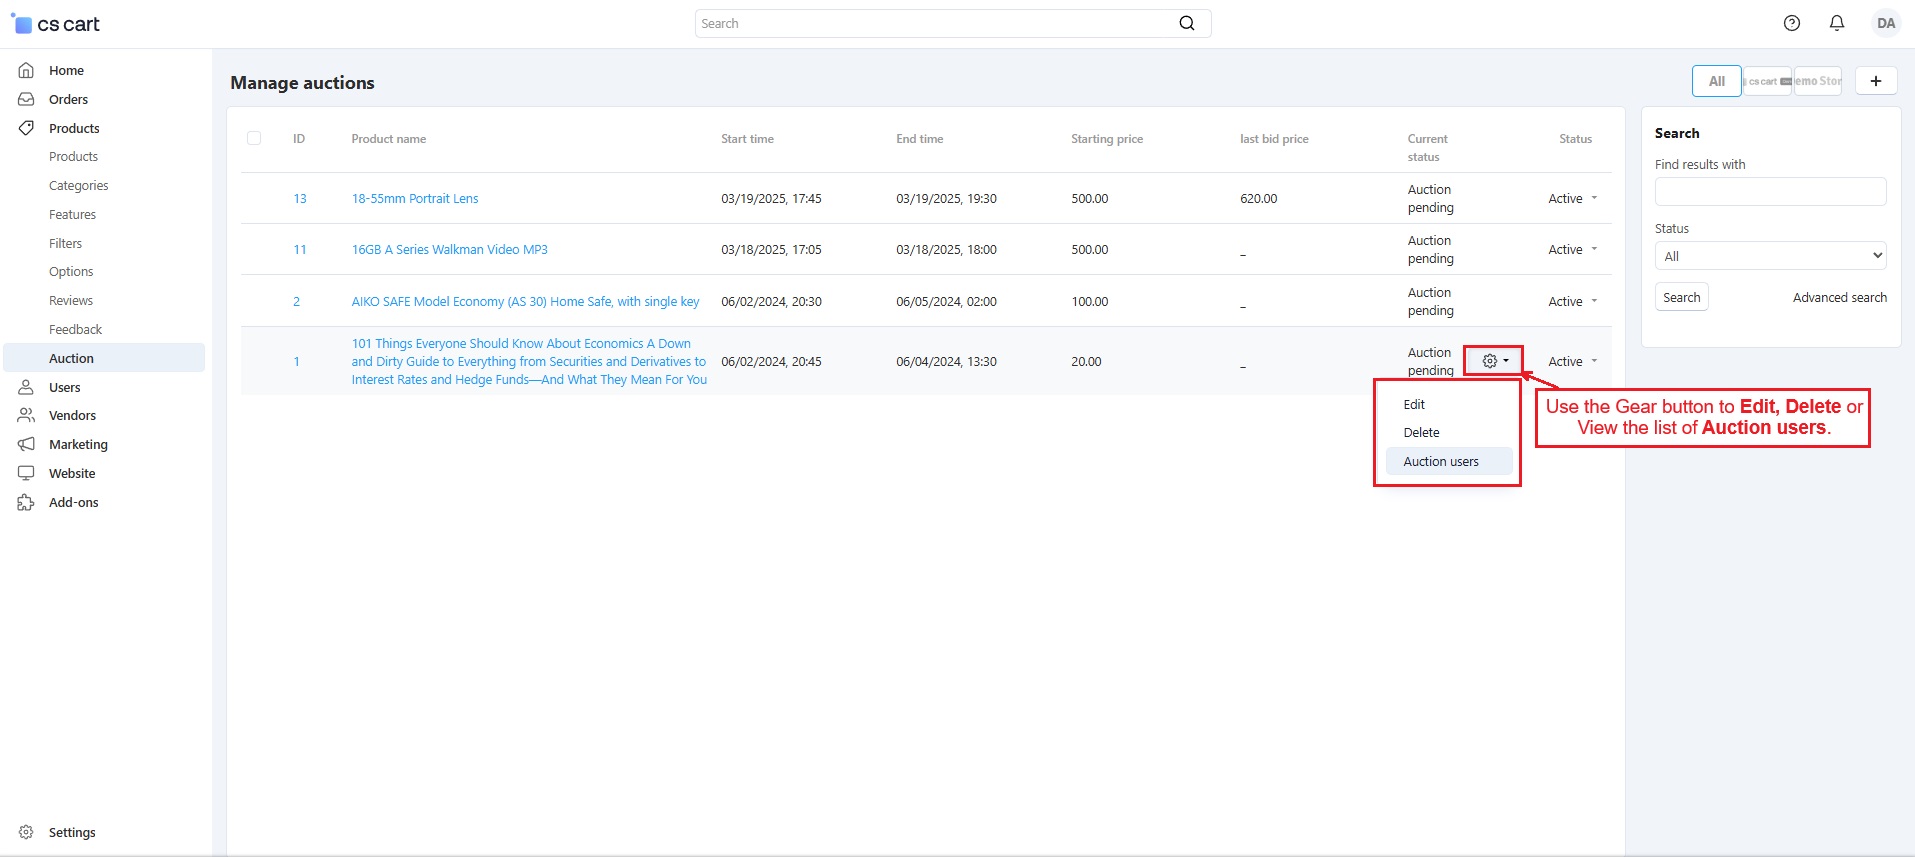Open the notifications bell
This screenshot has width=1915, height=857.
(1836, 23)
